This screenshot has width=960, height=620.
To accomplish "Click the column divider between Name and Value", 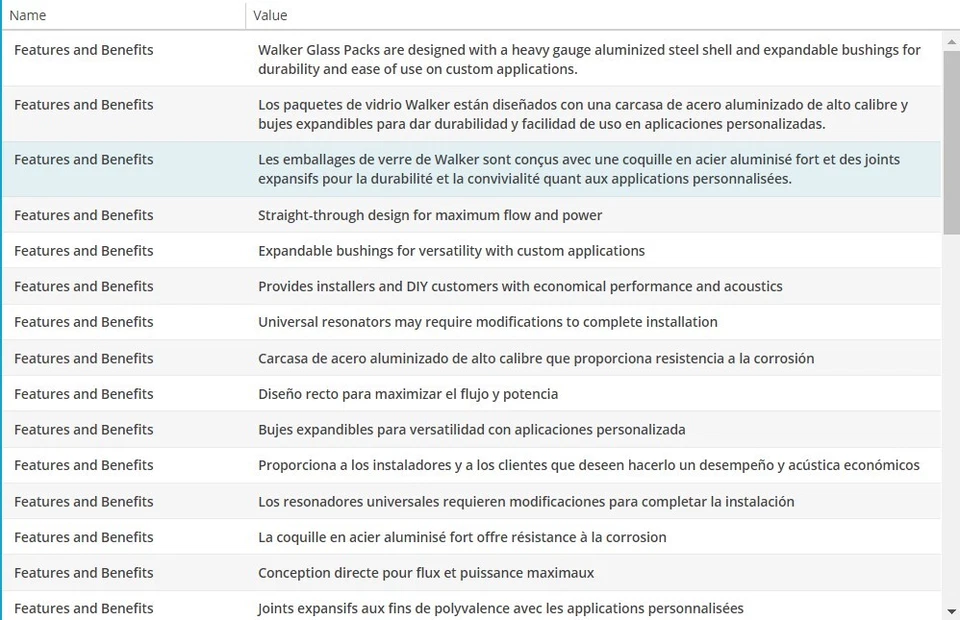I will (246, 15).
